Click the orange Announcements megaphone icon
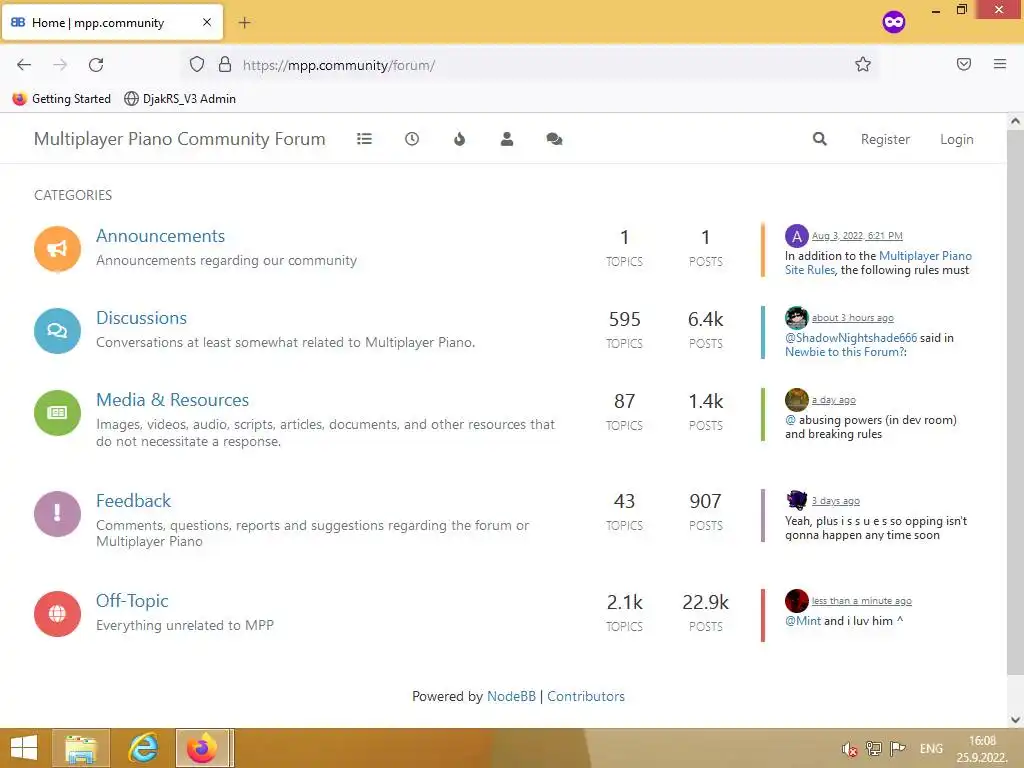The width and height of the screenshot is (1024, 768). pyautogui.click(x=57, y=249)
